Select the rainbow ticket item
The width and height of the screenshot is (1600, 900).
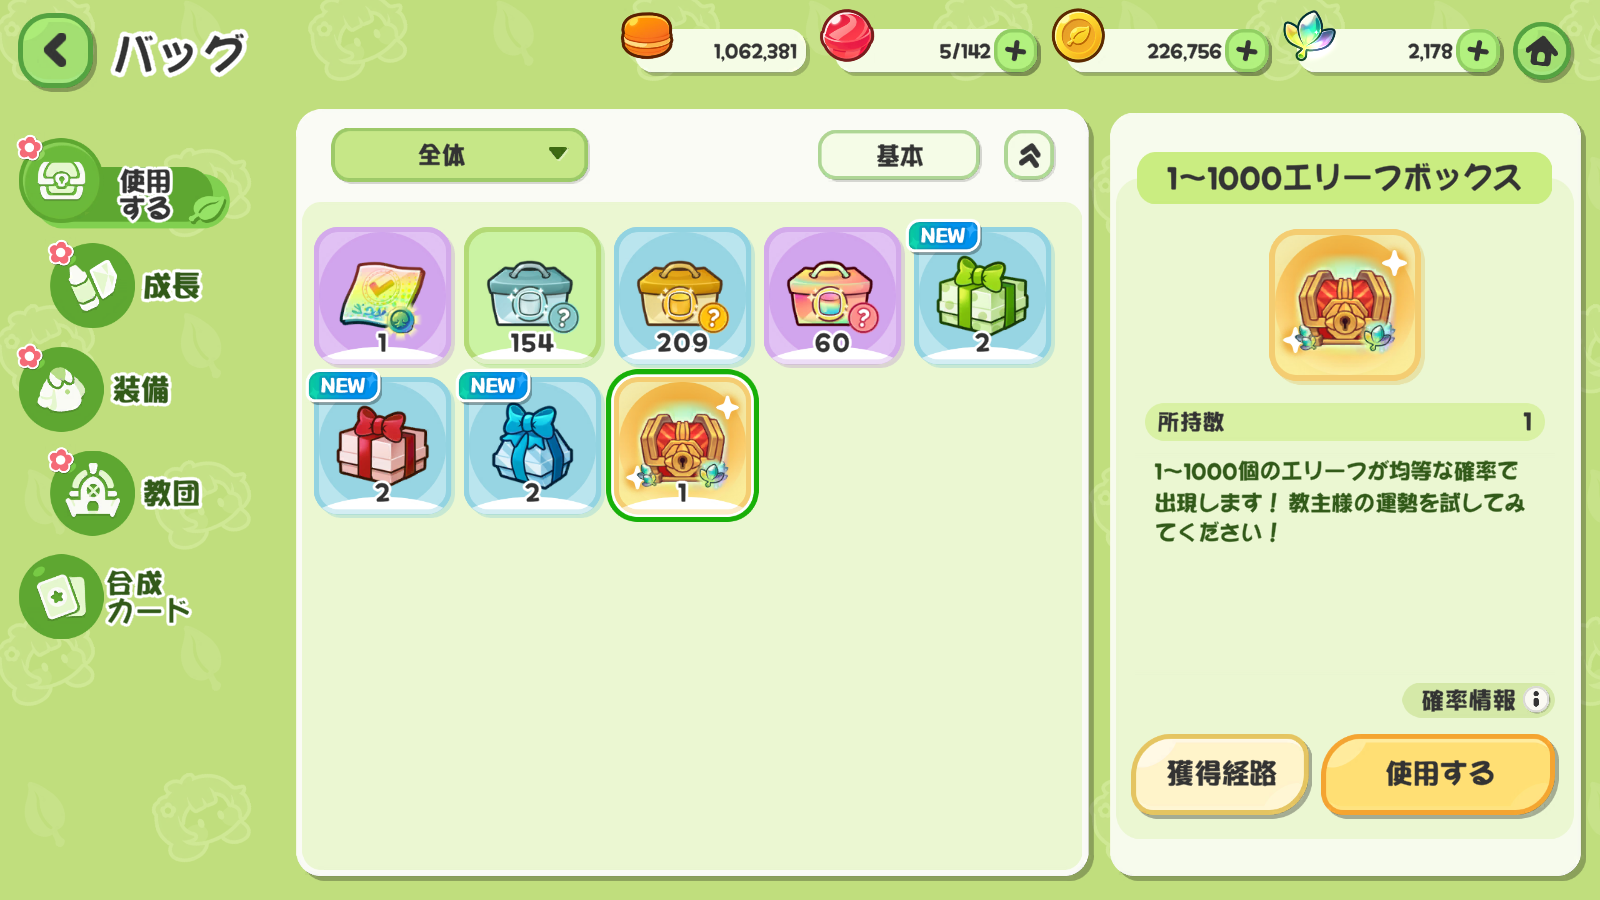coord(383,295)
